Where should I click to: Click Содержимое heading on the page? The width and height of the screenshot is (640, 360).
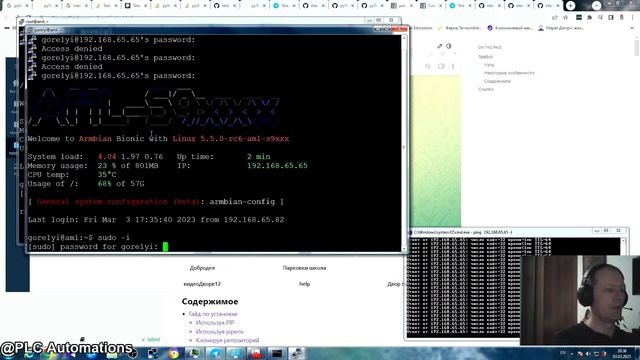pyautogui.click(x=210, y=302)
